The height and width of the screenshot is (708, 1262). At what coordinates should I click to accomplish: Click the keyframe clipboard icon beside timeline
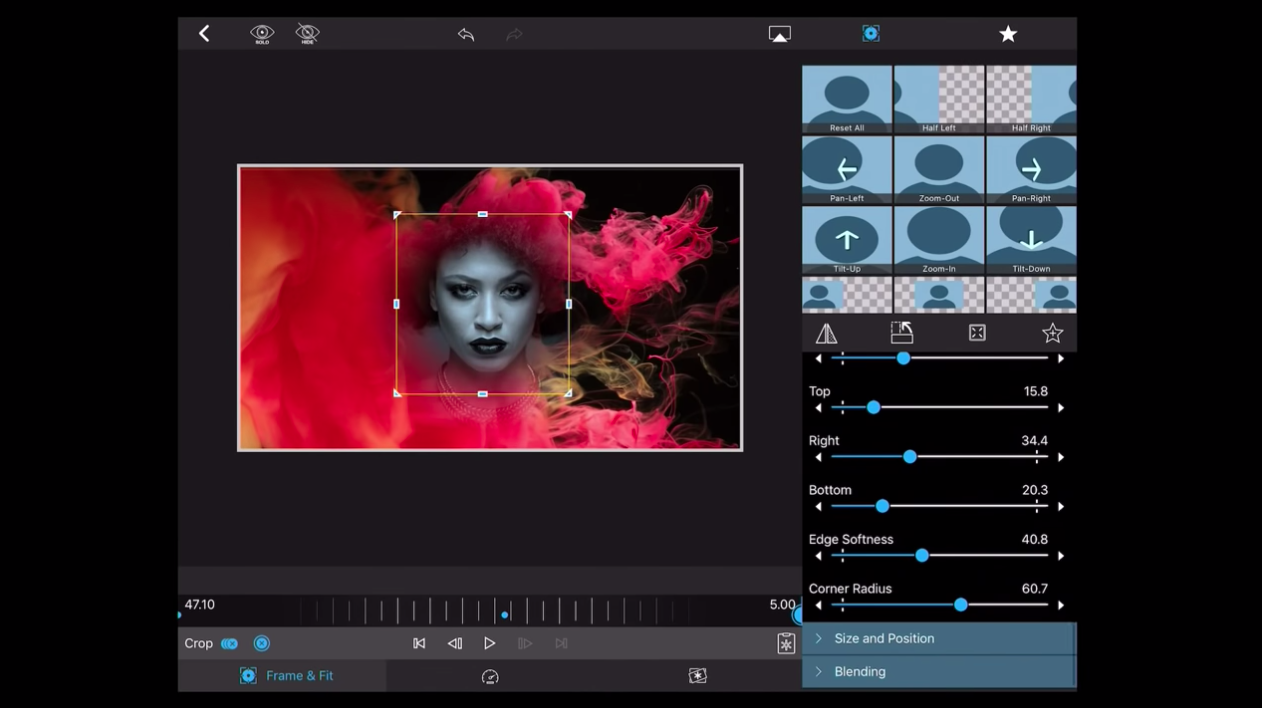(x=786, y=643)
